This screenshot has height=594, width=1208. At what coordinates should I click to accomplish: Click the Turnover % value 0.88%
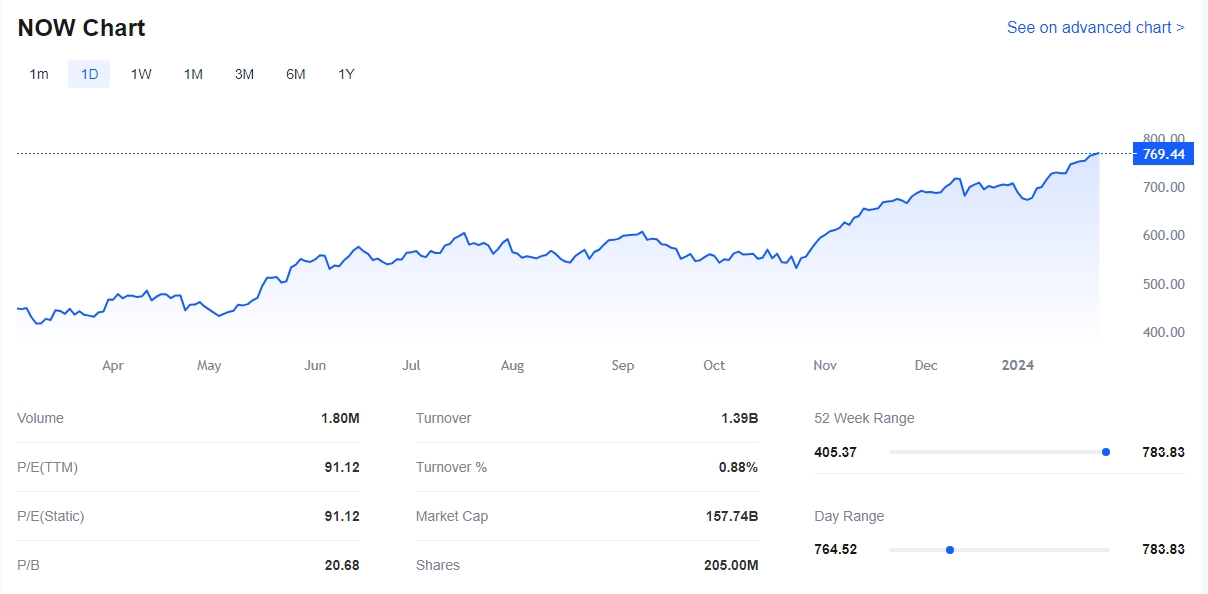click(738, 467)
